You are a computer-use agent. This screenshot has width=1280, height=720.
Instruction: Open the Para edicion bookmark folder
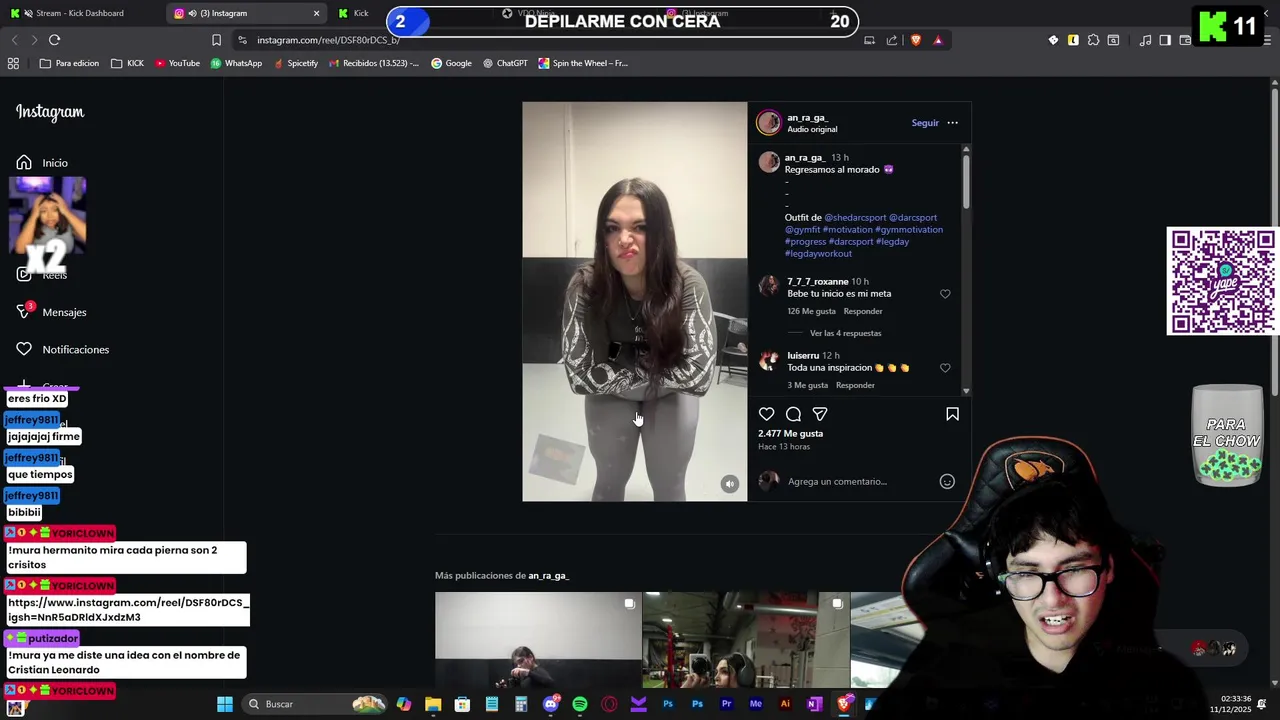point(69,63)
